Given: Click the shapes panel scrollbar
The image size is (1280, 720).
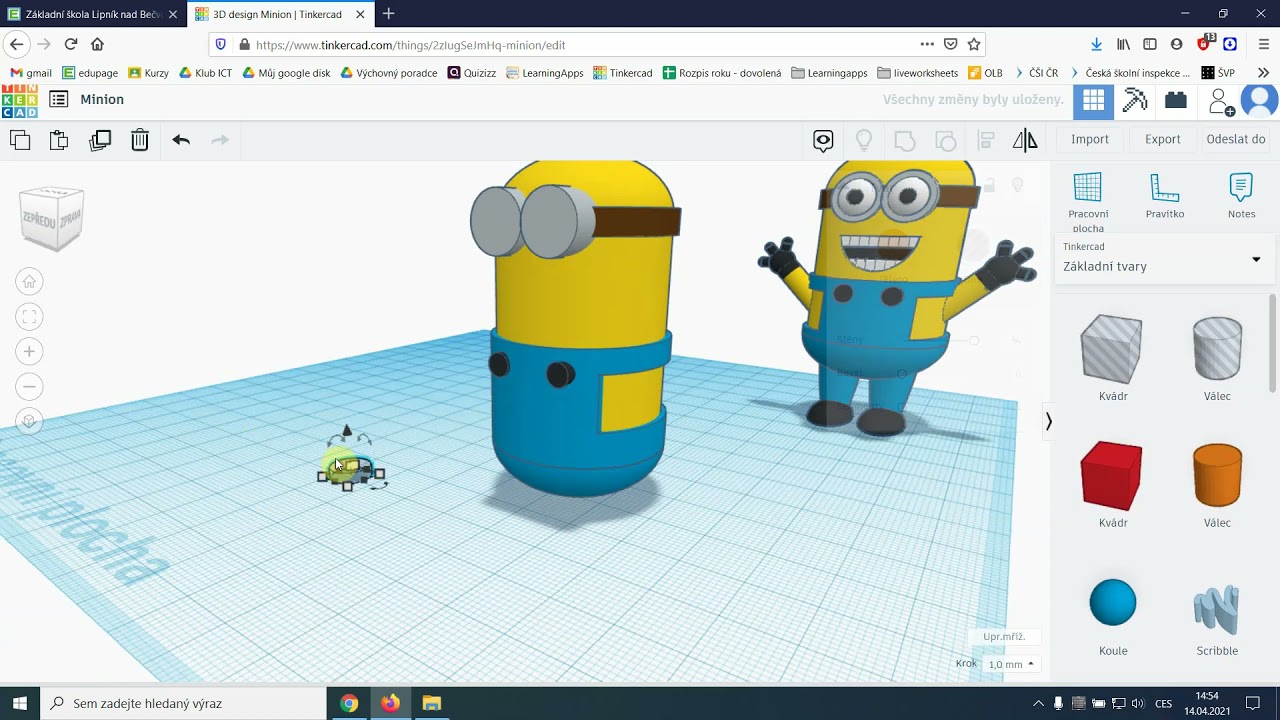Looking at the screenshot, I should pyautogui.click(x=1273, y=343).
